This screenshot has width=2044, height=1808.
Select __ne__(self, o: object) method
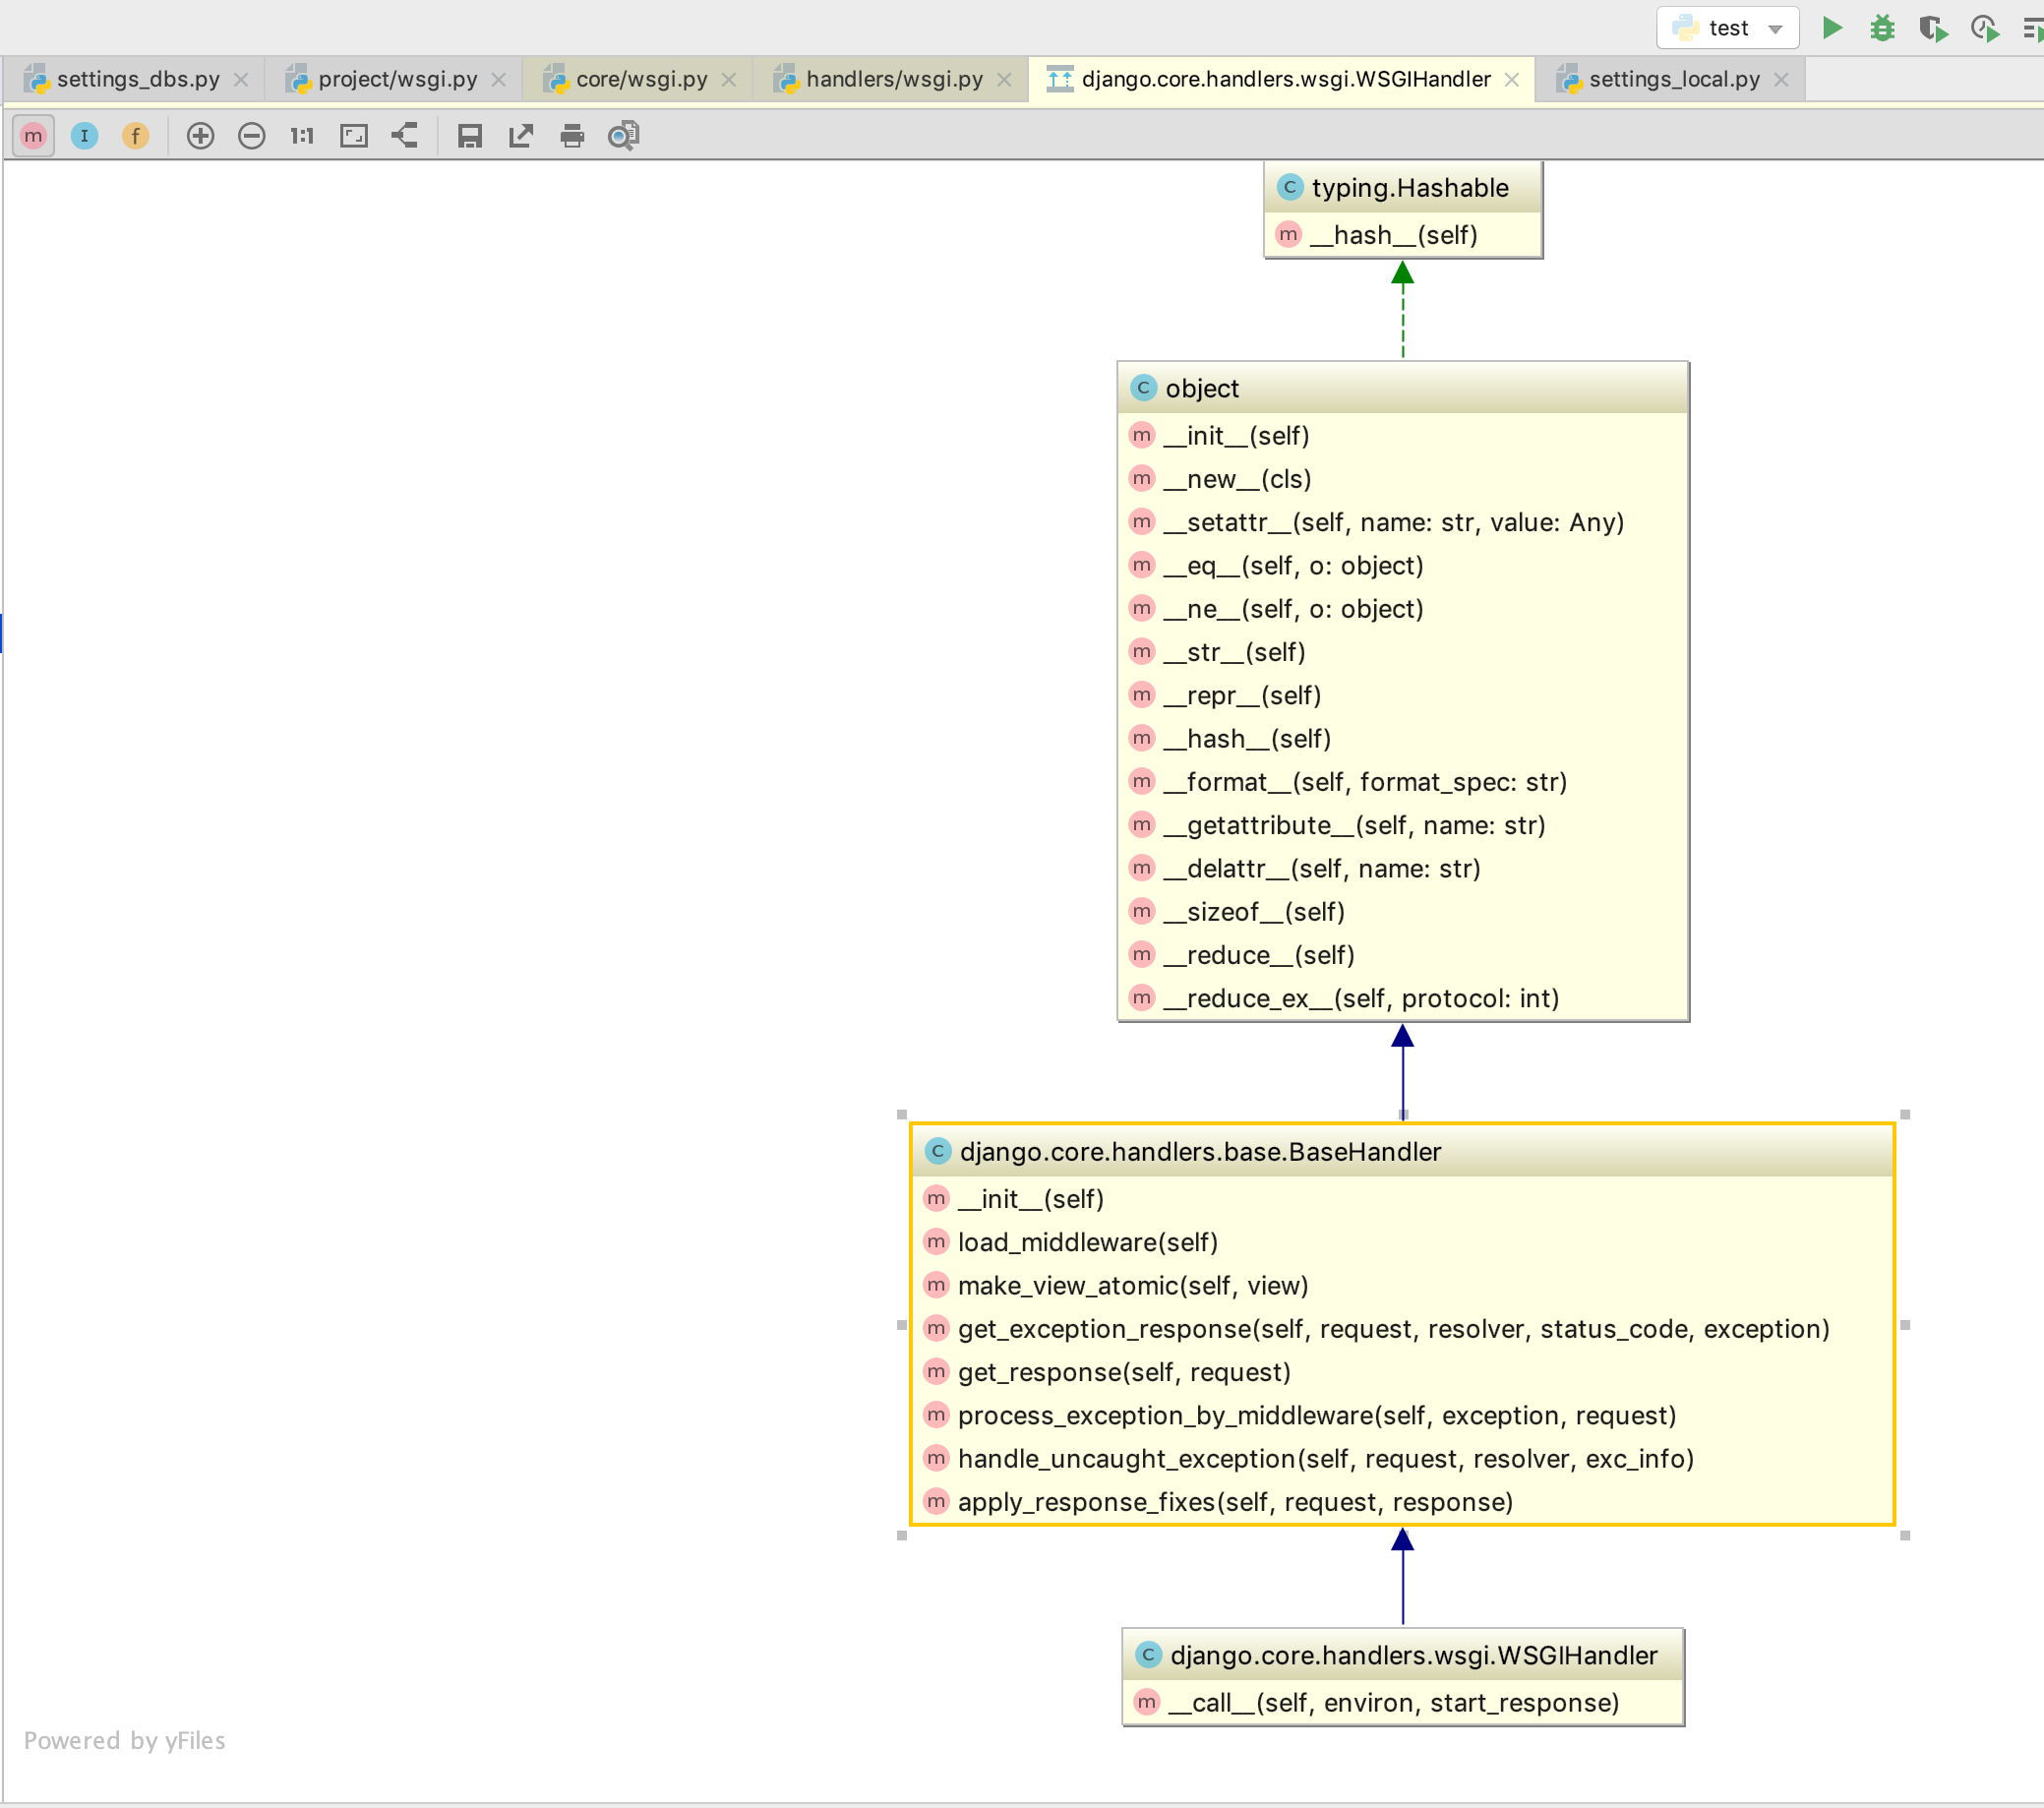[x=1403, y=609]
